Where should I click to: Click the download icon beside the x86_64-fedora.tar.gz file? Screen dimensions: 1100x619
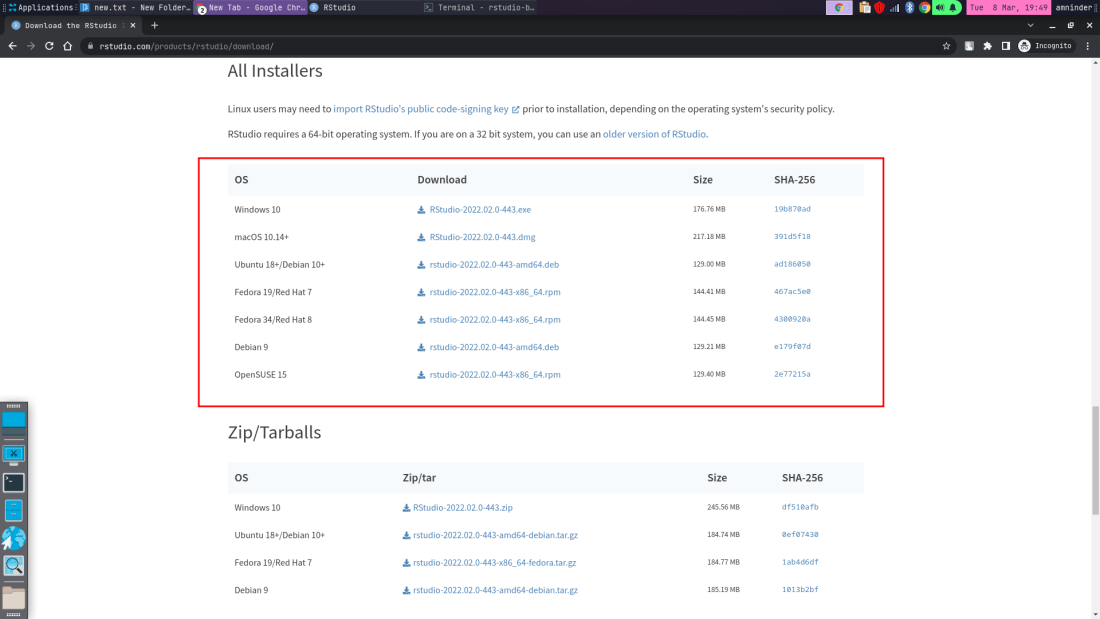click(x=406, y=563)
